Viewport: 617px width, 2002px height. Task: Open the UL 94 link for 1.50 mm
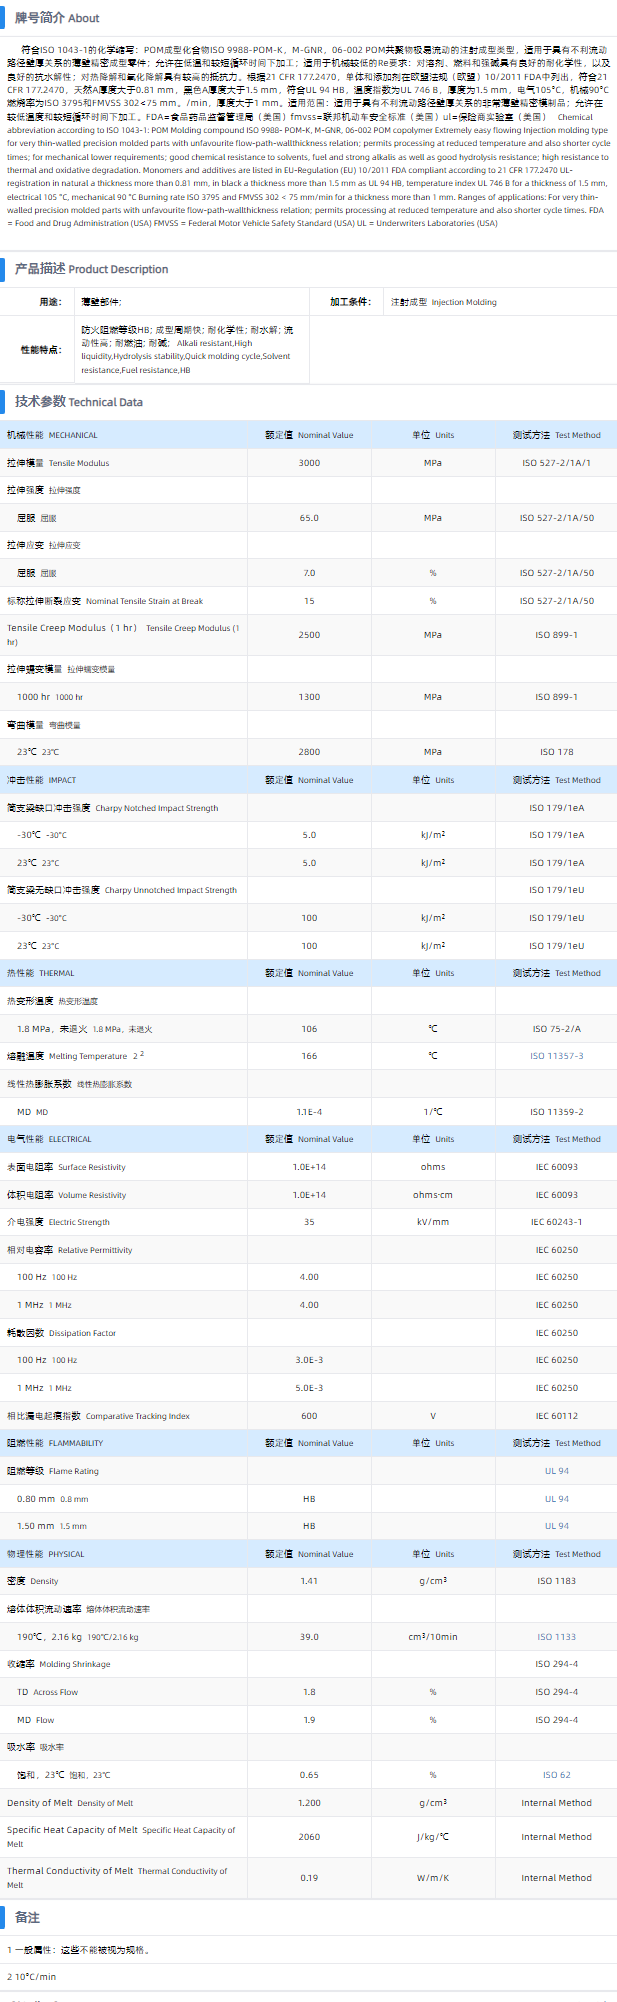556,1526
